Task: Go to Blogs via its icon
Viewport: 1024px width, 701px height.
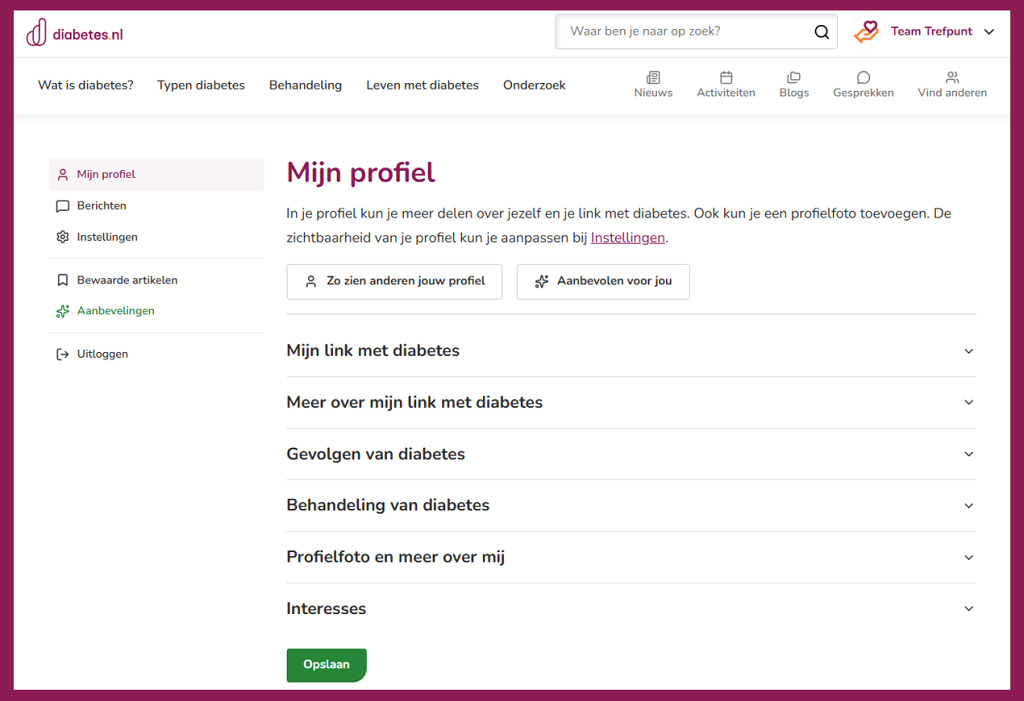Action: (794, 77)
